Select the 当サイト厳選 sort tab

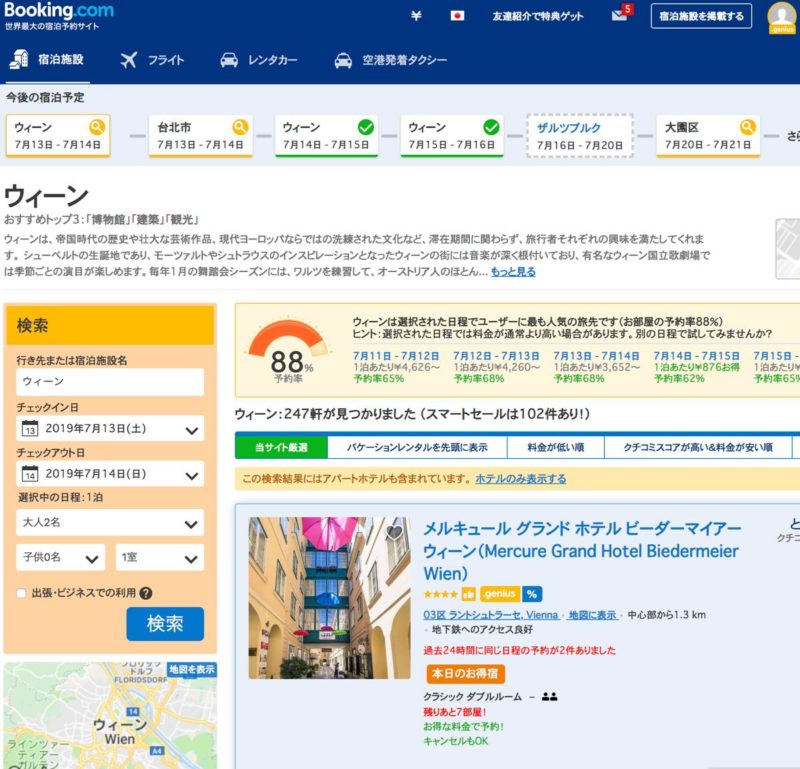[282, 448]
